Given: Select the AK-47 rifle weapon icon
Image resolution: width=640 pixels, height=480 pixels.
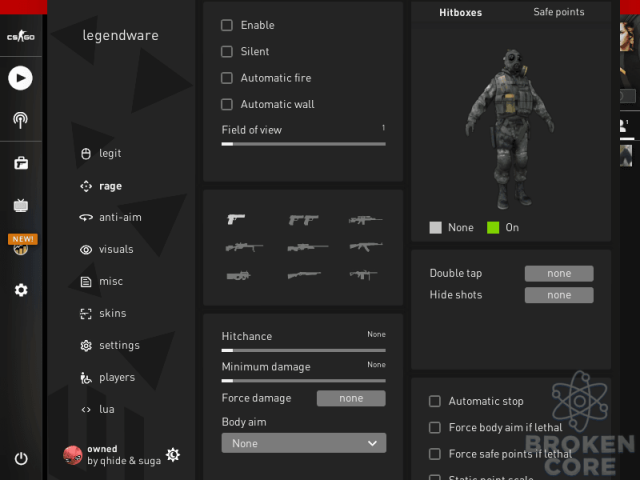Looking at the screenshot, I should click(366, 246).
